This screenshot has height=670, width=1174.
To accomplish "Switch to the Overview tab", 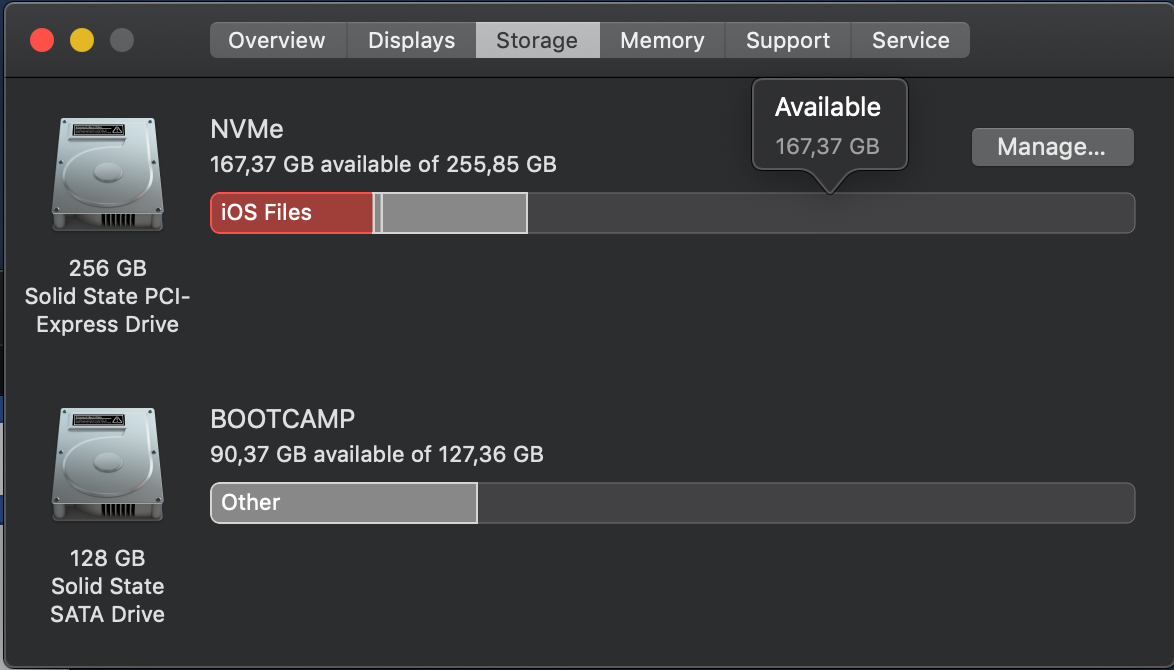I will [277, 40].
